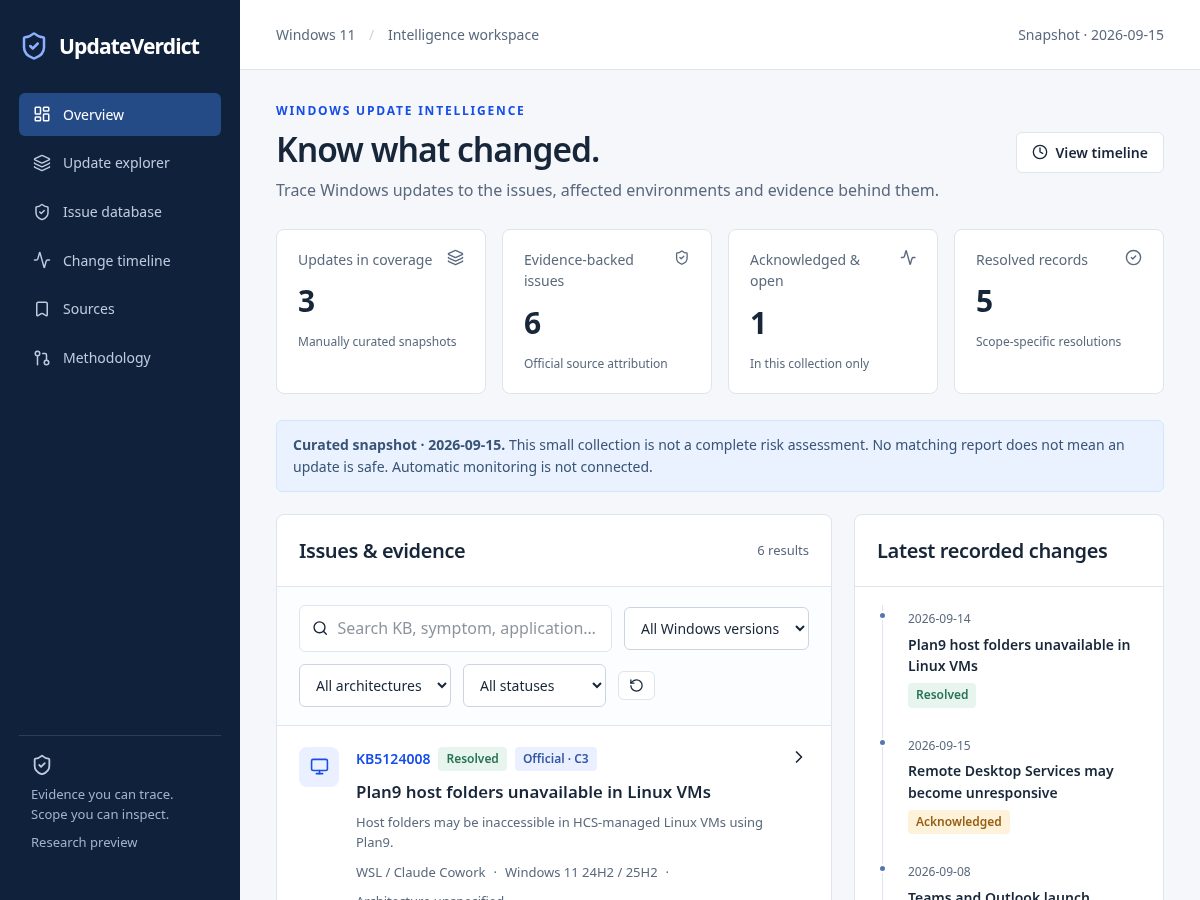Viewport: 1200px width, 900px height.
Task: Select the Evidence-backed issues card
Action: tap(607, 311)
